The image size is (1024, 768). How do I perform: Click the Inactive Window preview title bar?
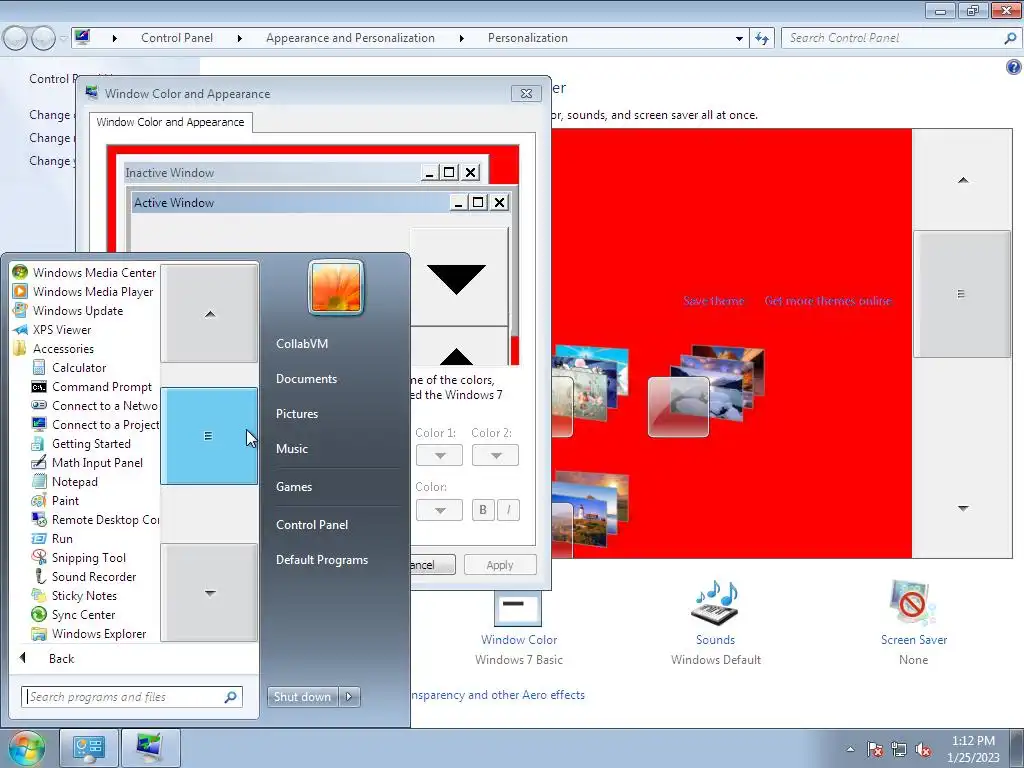tap(274, 172)
